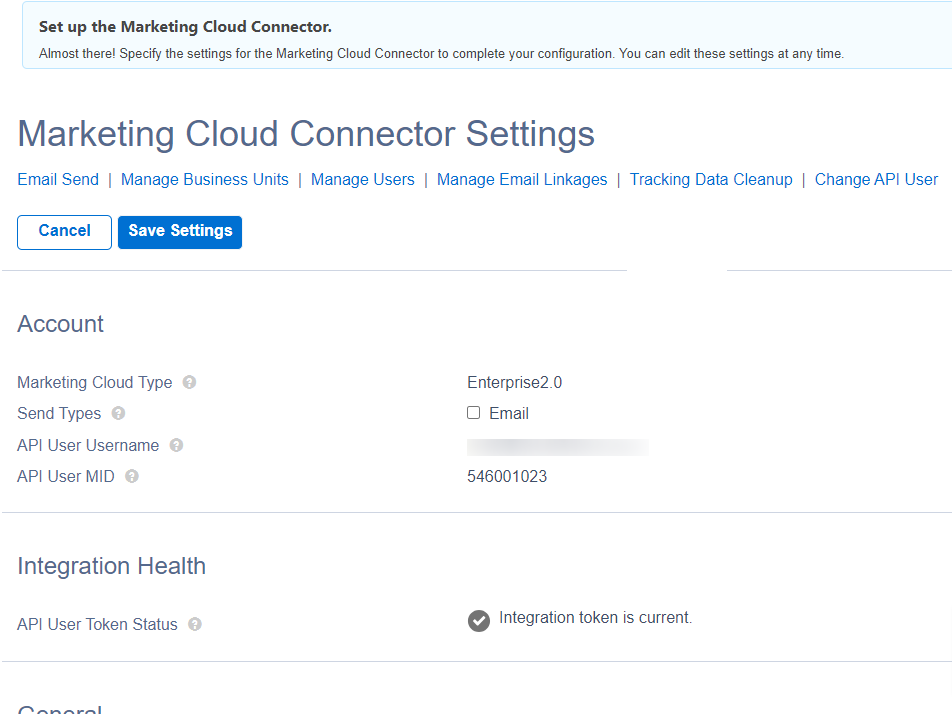This screenshot has height=714, width=952.
Task: Select Email Send from the navigation row
Action: tap(57, 180)
